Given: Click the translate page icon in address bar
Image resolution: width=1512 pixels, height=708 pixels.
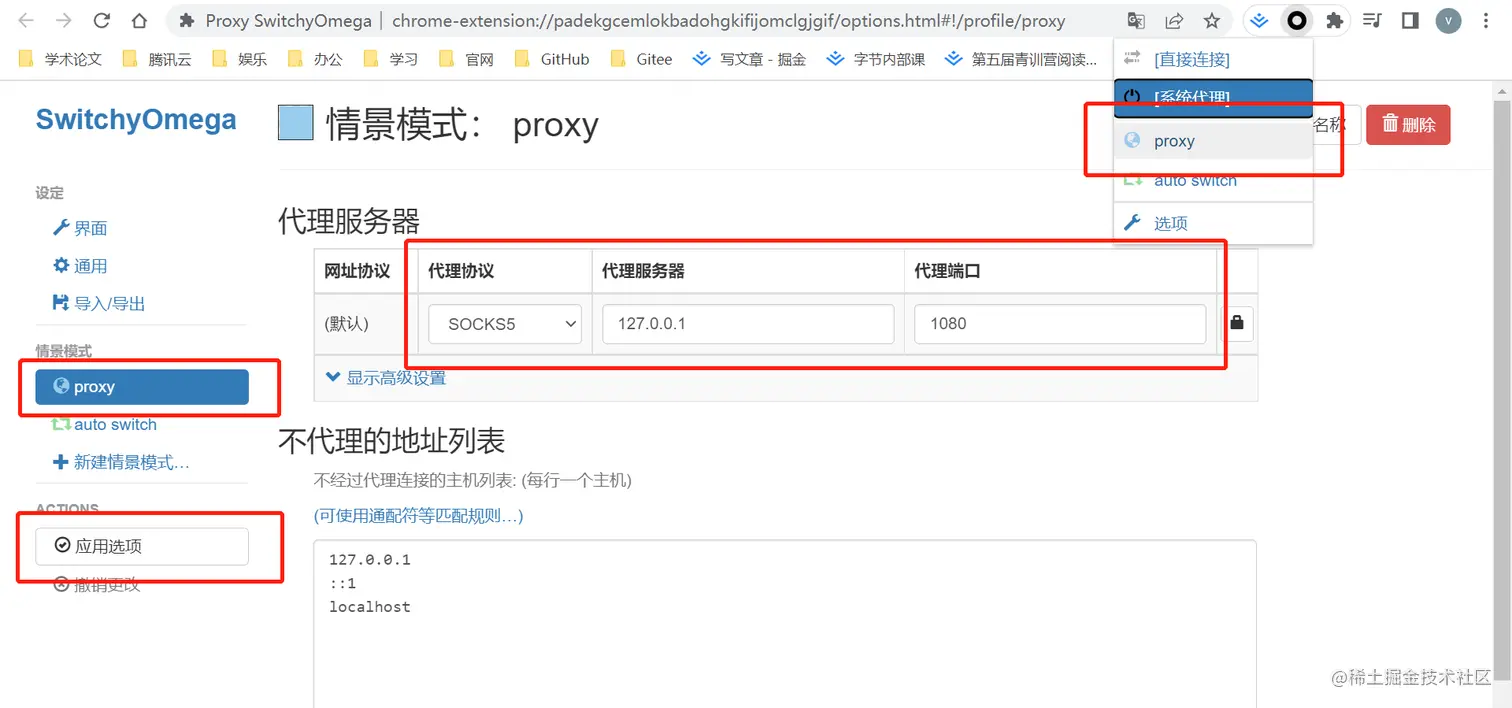Looking at the screenshot, I should pyautogui.click(x=1136, y=20).
